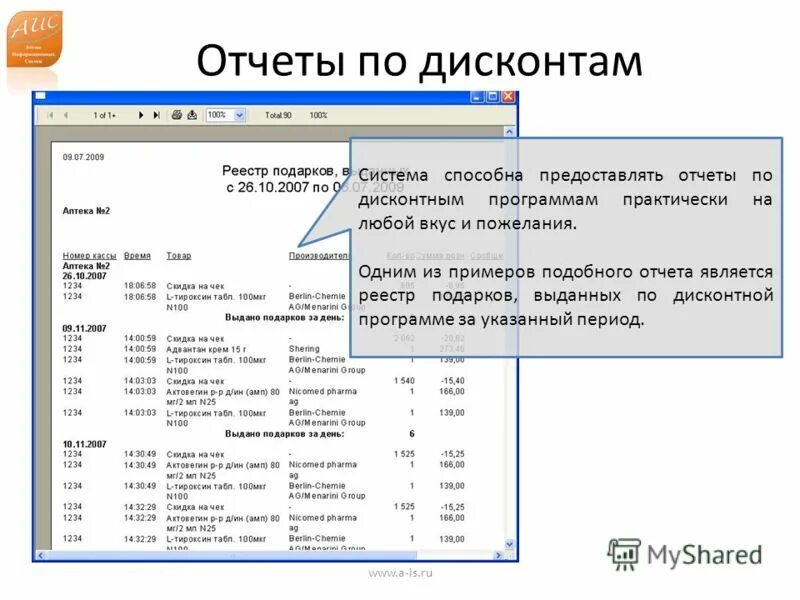Expand the 100% scale combo box arrow
Viewport: 800px width, 600px height.
point(239,115)
